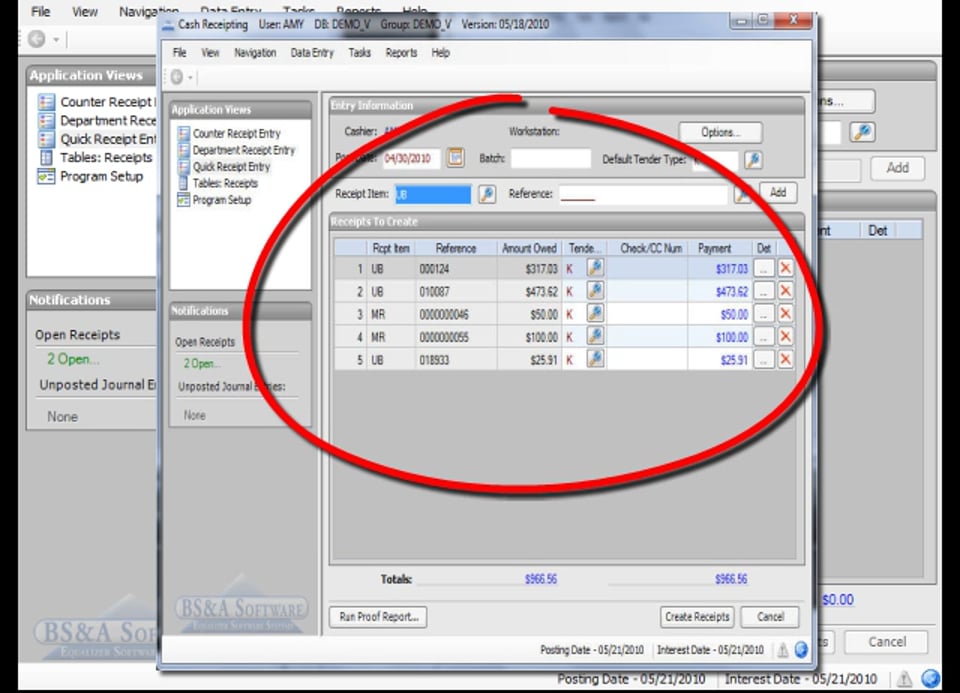
Task: Open Tasks menu in front window
Action: [359, 53]
